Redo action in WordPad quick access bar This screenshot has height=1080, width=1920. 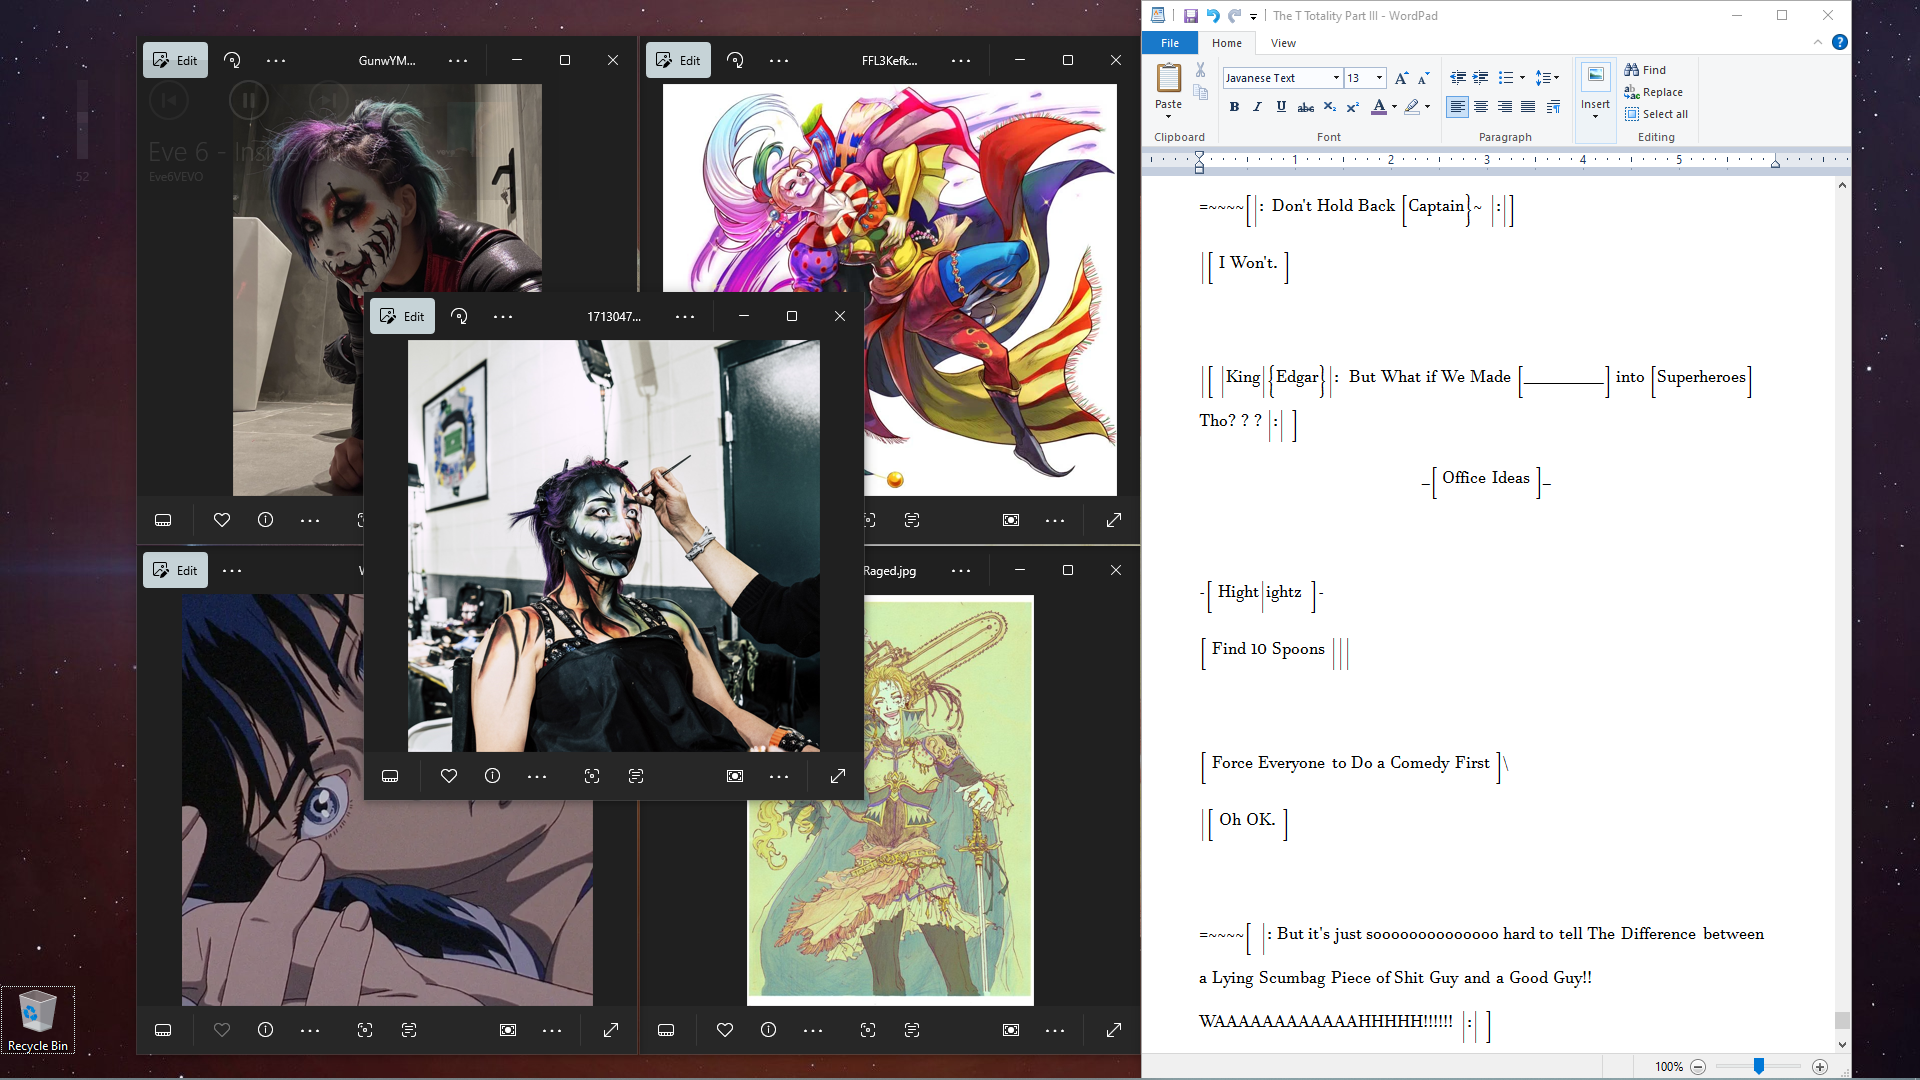pos(1234,16)
